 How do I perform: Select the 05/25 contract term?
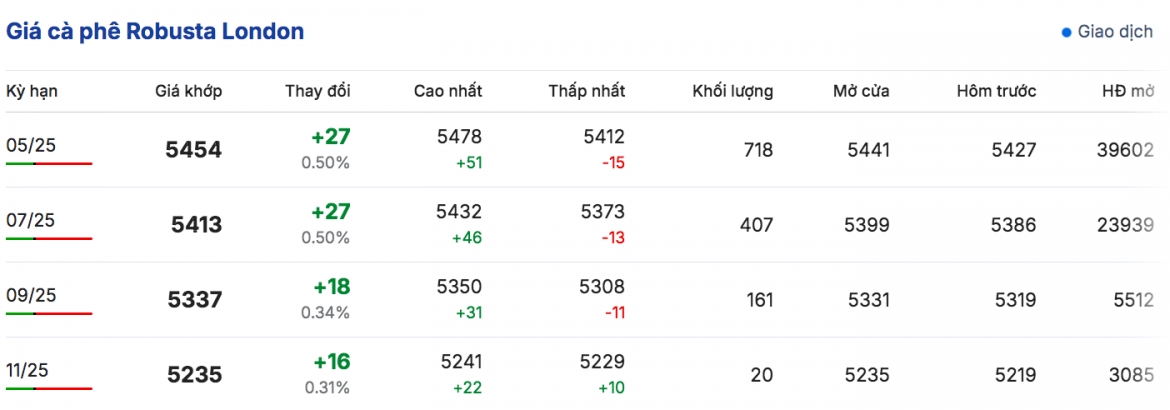click(23, 145)
